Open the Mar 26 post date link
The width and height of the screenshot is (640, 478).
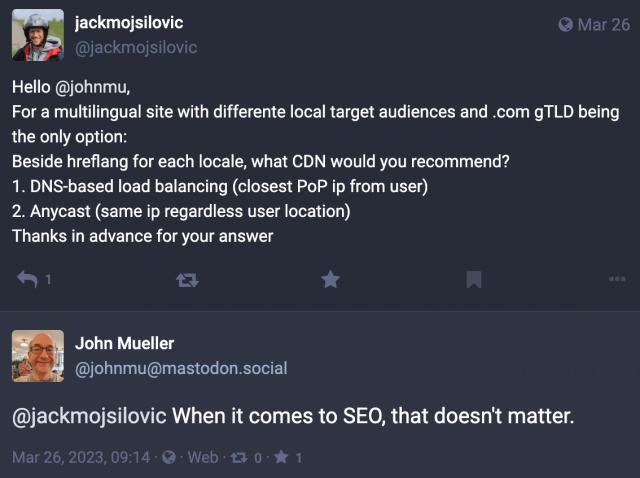coord(604,25)
